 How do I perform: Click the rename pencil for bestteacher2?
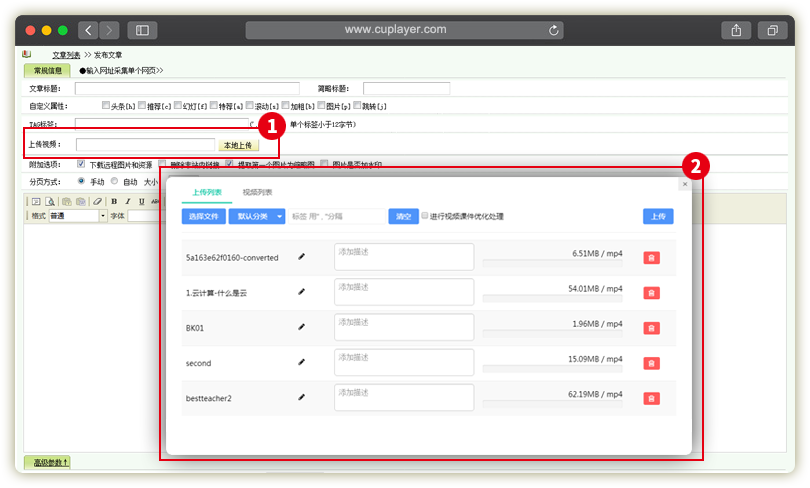(302, 397)
